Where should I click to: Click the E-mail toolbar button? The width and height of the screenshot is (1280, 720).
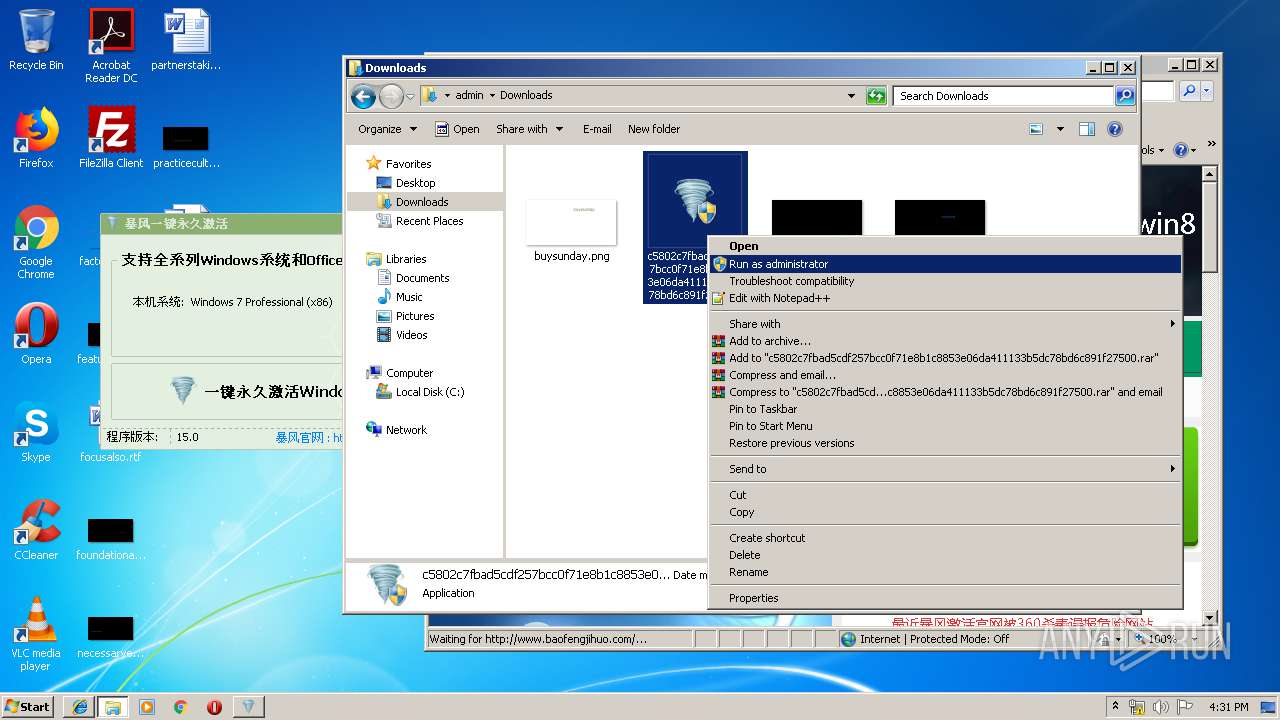point(597,129)
